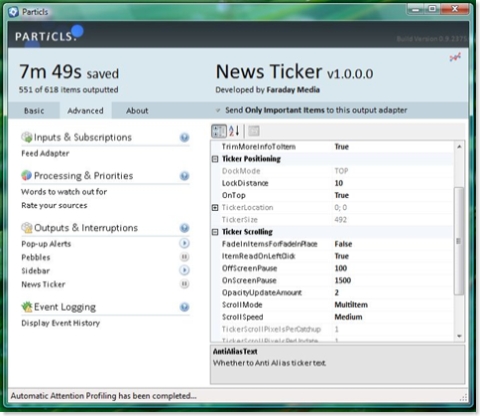
Task: Open the Pebbles output
Action: (36, 257)
